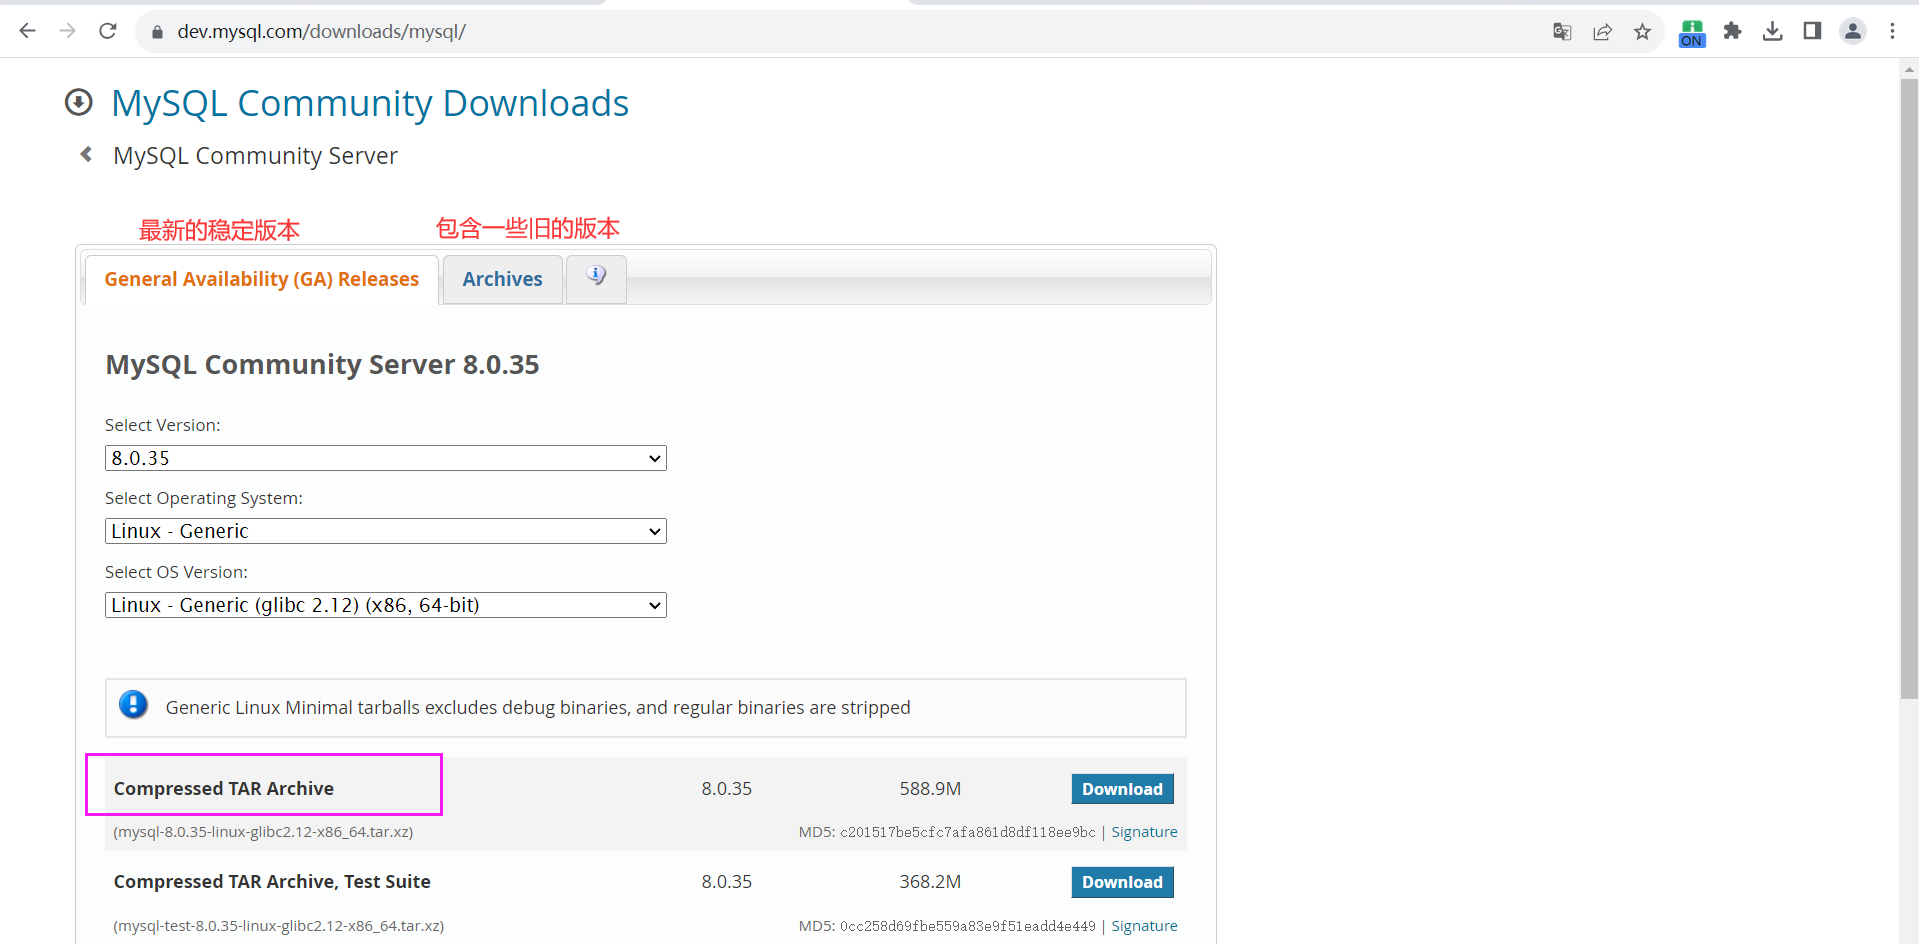Click the MD5 hash c201517be5cfc7afa861d8df118ee9bc
The width and height of the screenshot is (1919, 944).
(968, 832)
